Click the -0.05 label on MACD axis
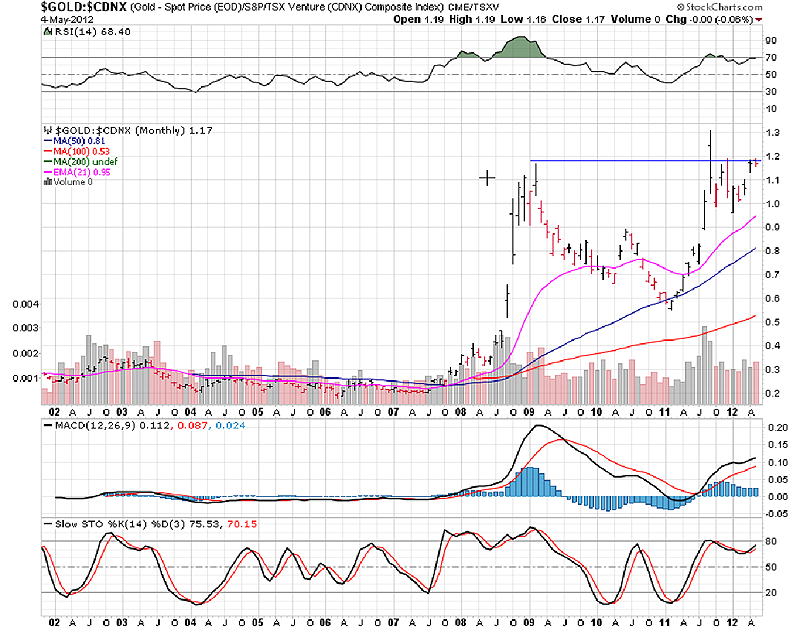The width and height of the screenshot is (800, 629). tap(776, 514)
